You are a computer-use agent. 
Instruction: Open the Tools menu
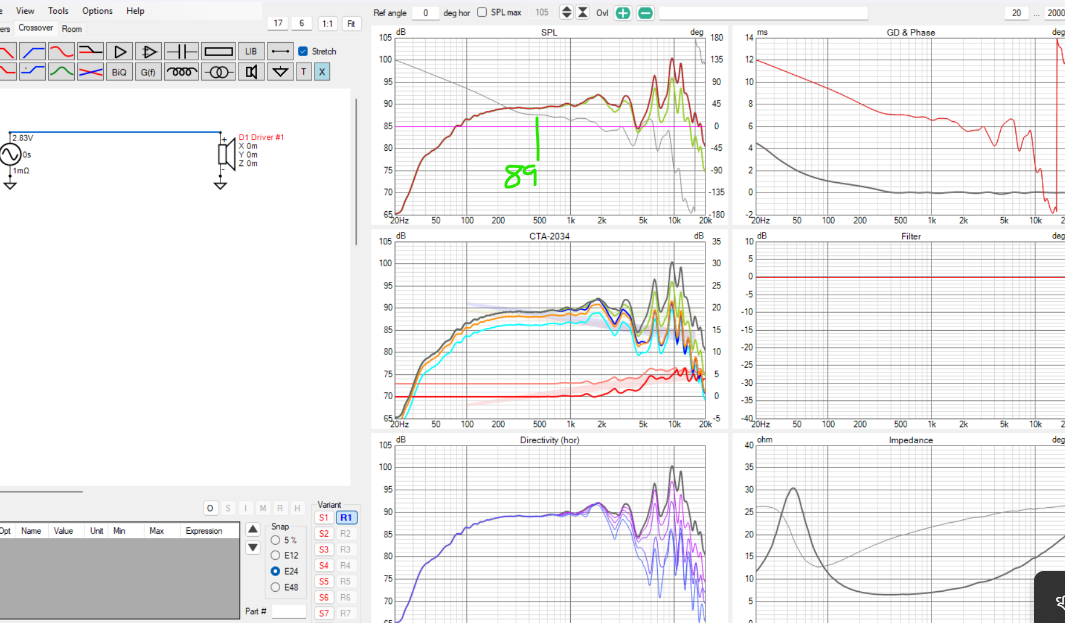click(x=58, y=11)
